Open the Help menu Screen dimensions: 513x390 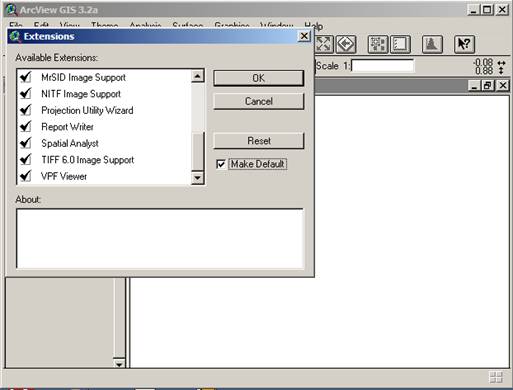313,26
